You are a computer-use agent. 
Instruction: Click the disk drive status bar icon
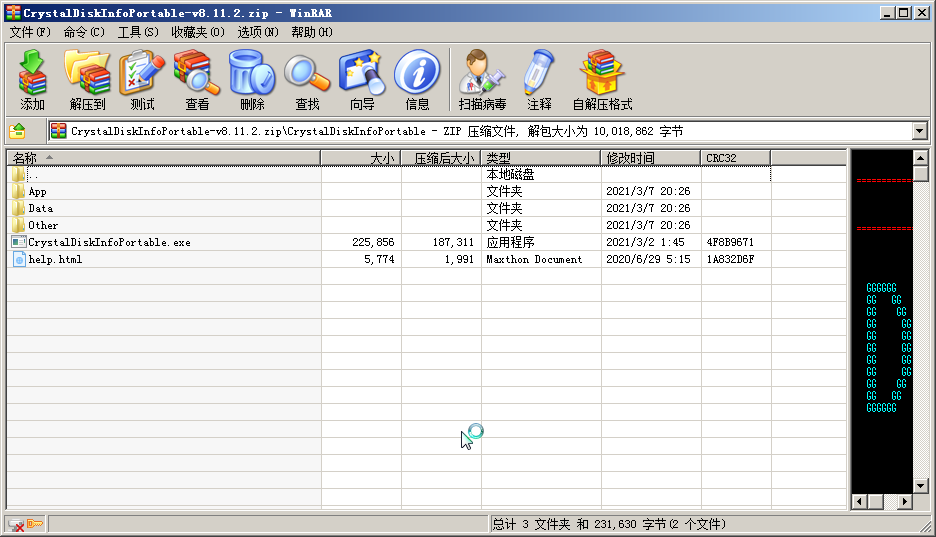click(16, 524)
